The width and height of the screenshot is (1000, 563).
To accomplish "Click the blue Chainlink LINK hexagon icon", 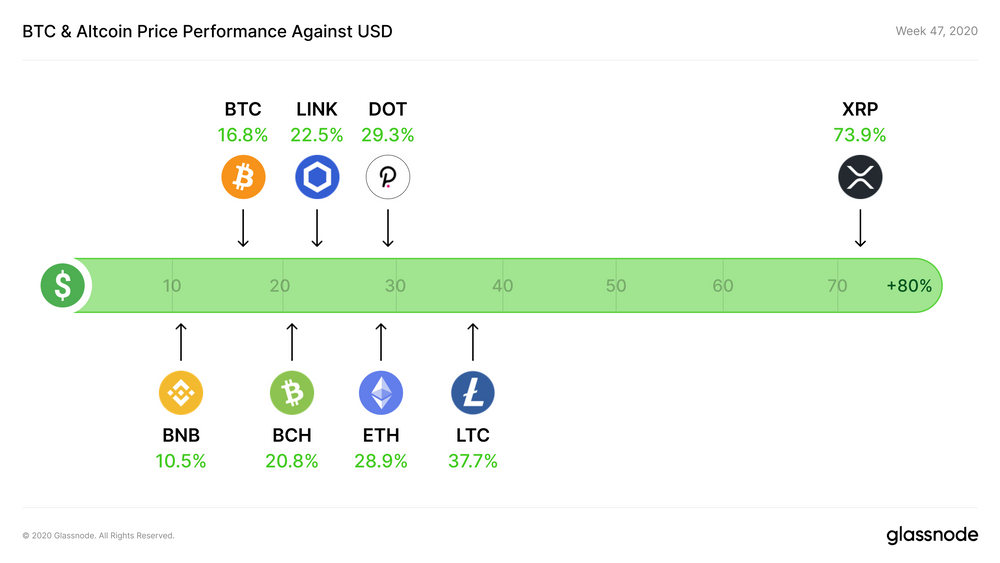I will point(317,177).
